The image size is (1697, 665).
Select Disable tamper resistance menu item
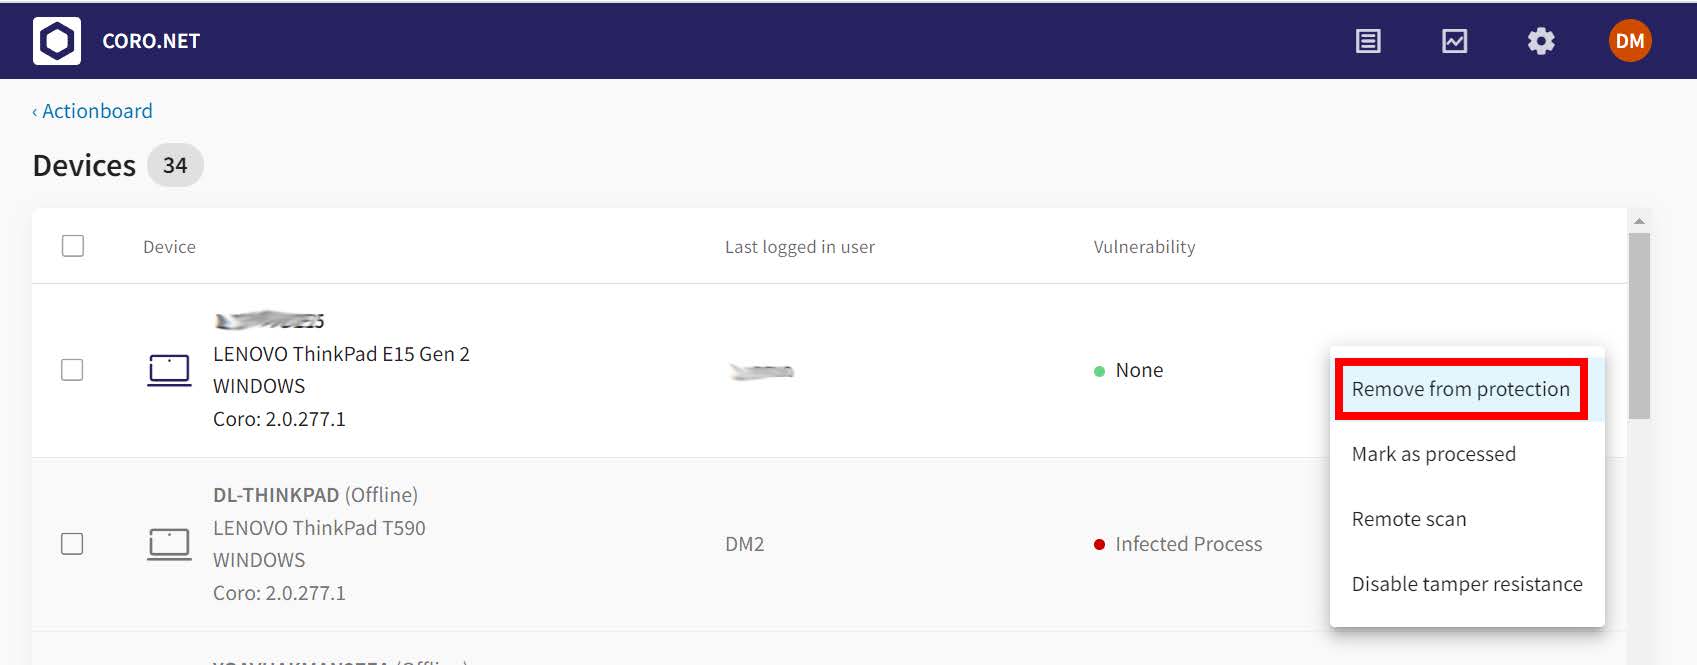pyautogui.click(x=1467, y=584)
